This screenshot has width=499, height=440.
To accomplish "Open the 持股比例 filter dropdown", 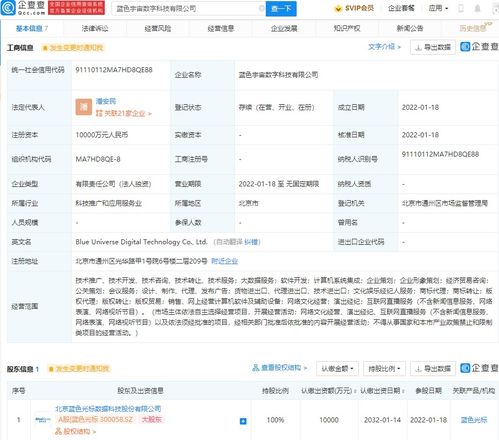I will click(384, 369).
